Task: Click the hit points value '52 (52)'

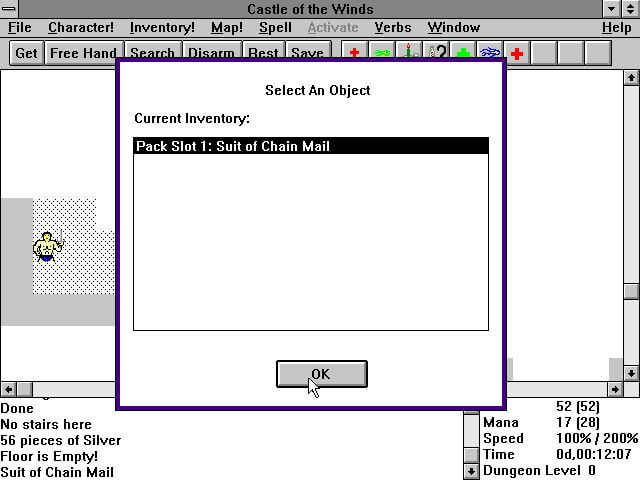Action: [x=578, y=406]
